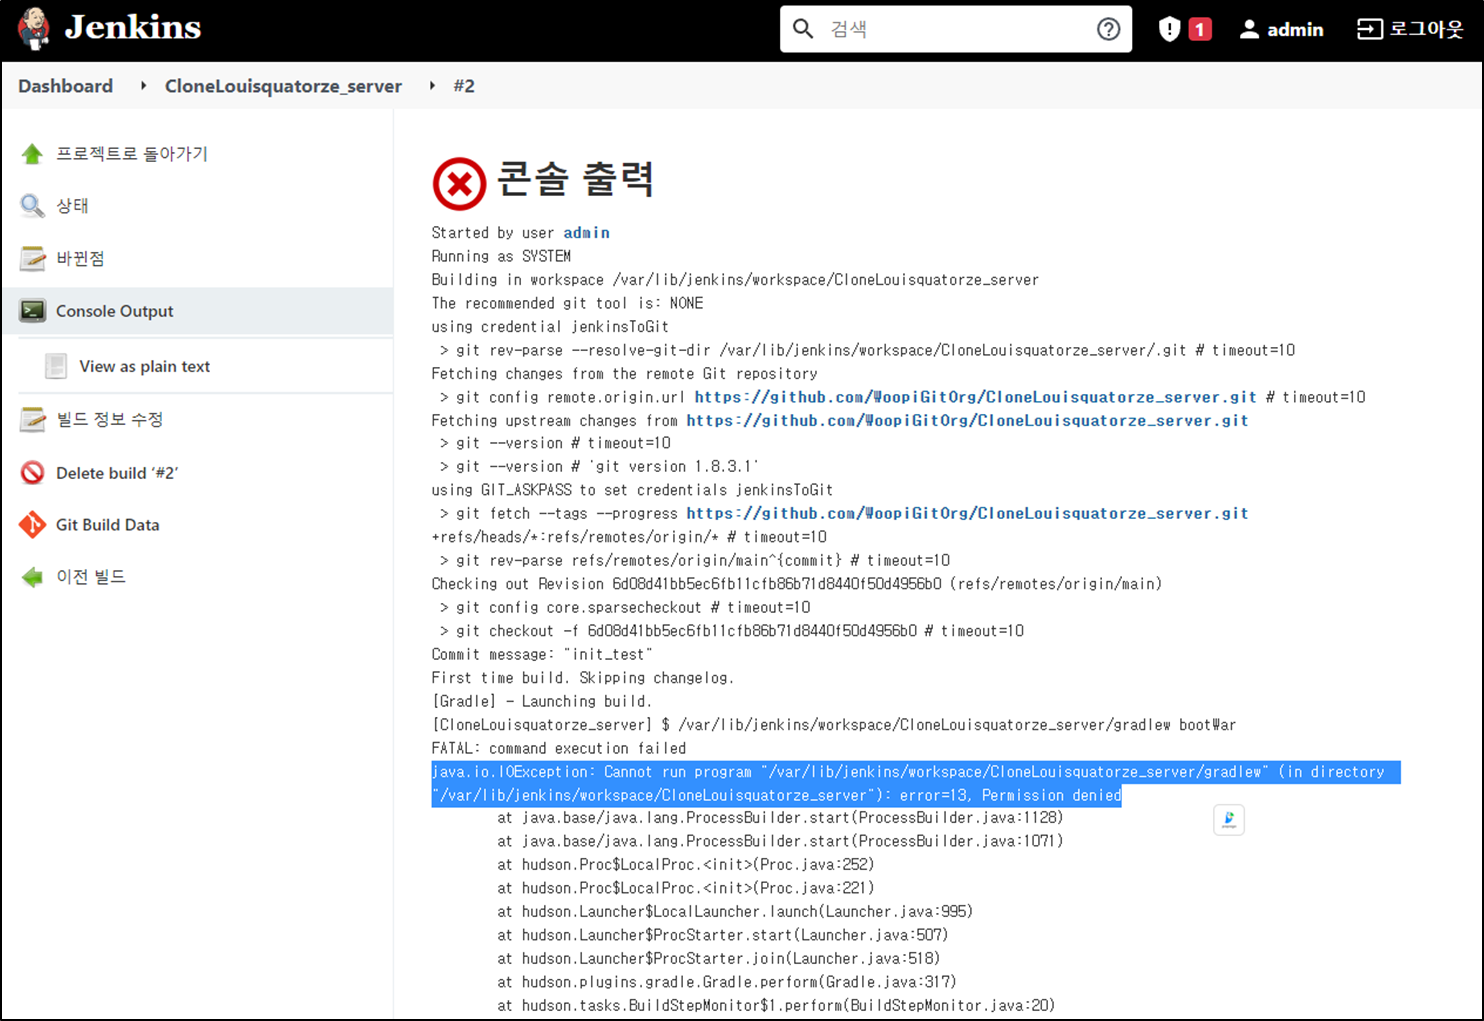Screen dimensions: 1484x1021
Task: Click the FATAL: command execution failed line
Action: click(x=559, y=748)
